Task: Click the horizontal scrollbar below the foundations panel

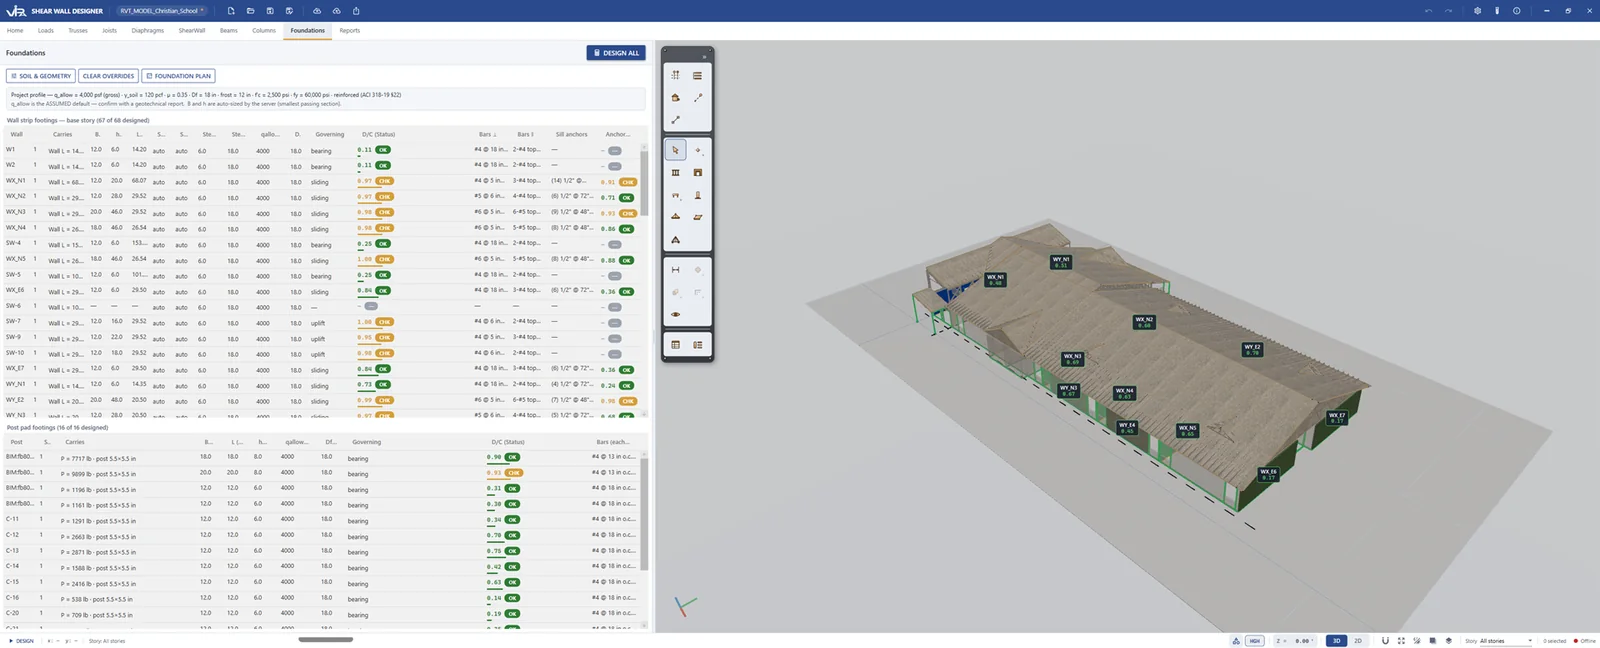Action: click(326, 640)
